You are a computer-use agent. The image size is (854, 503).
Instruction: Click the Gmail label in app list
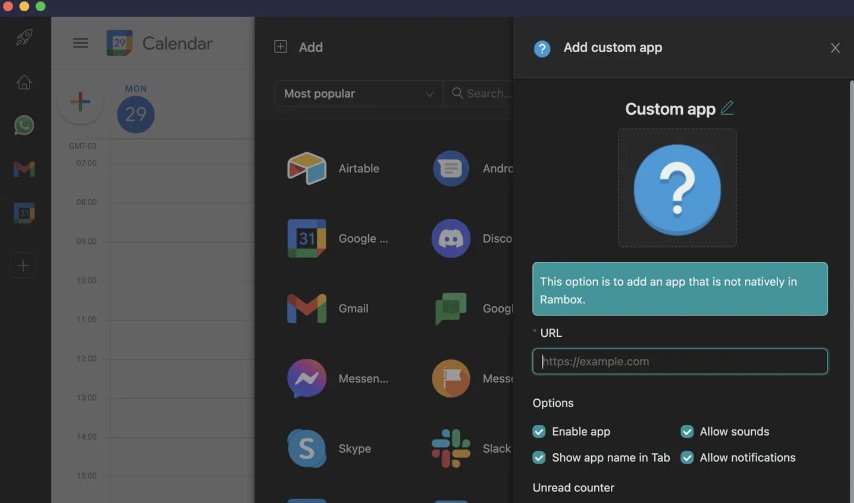(x=353, y=308)
